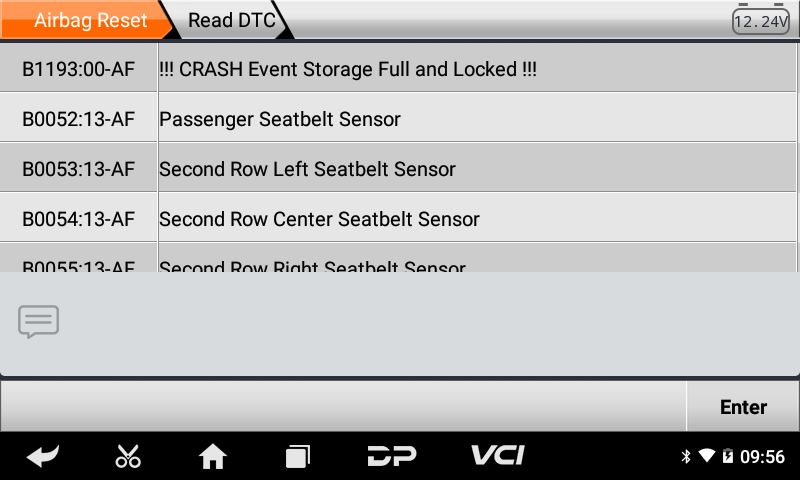
Task: Tap the scissors screenshot icon
Action: (x=128, y=457)
